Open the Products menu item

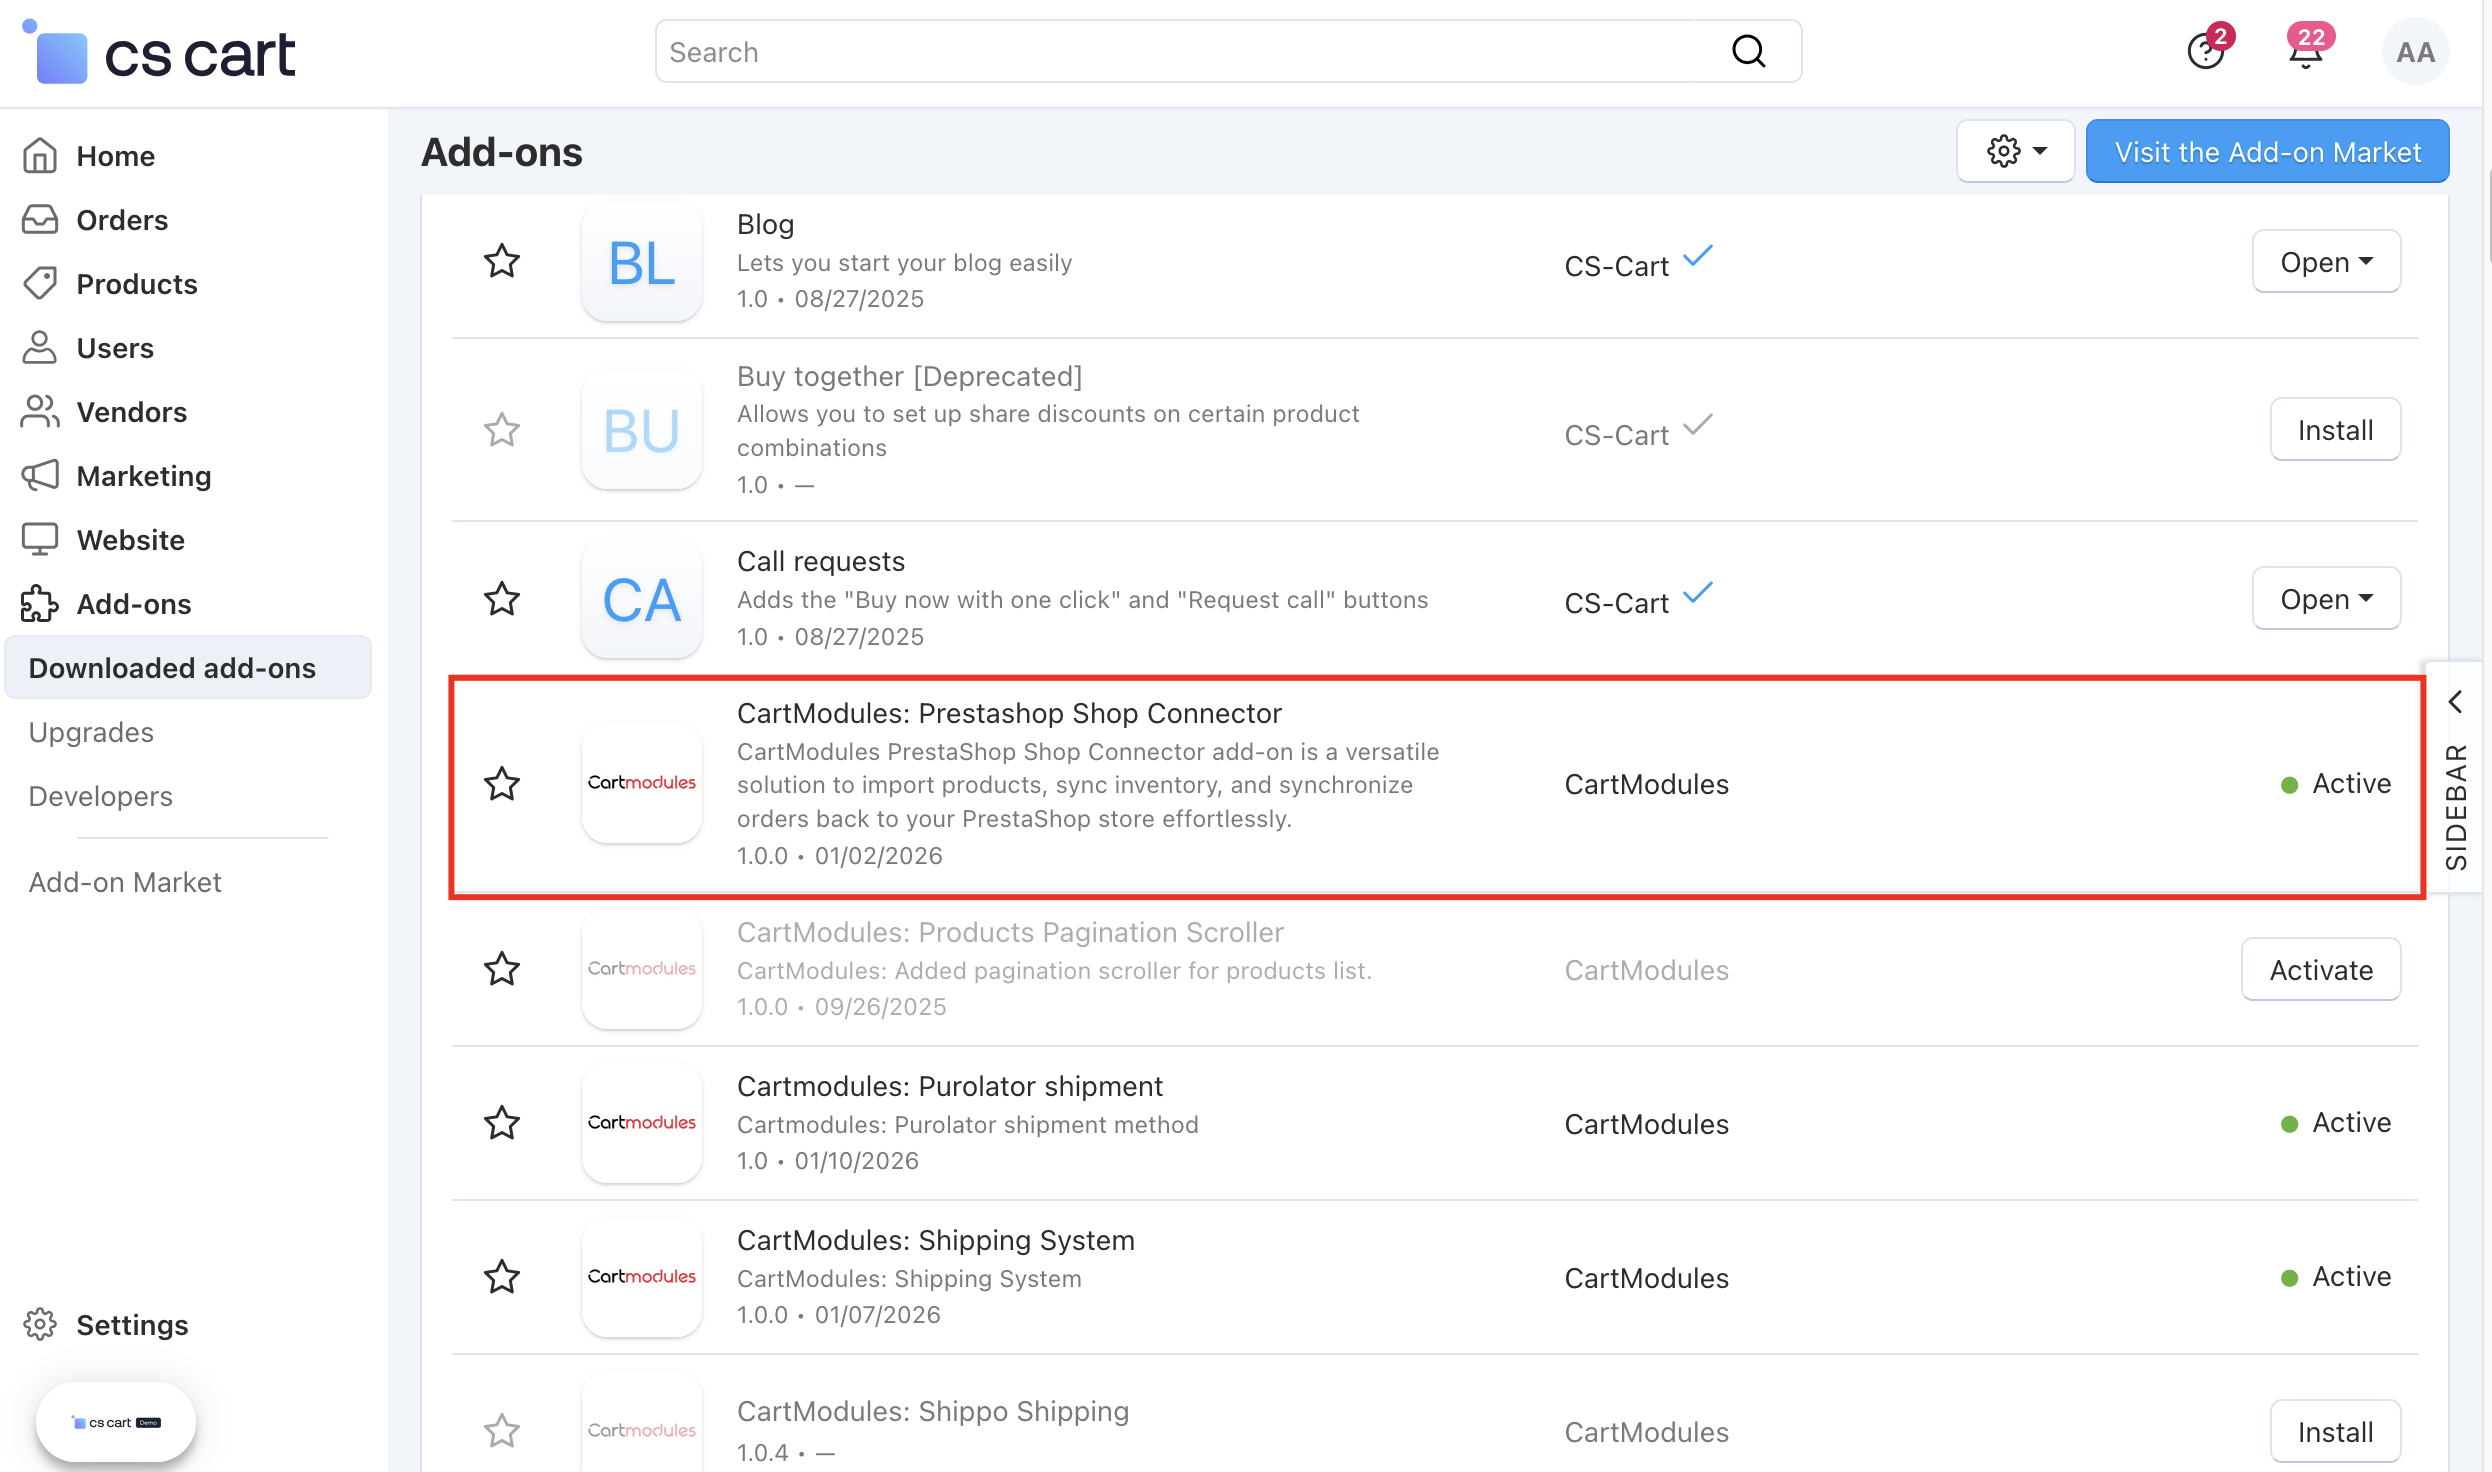pos(137,284)
